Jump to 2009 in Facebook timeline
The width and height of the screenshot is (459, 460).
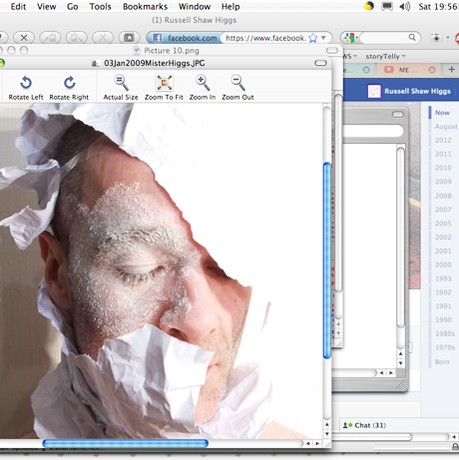point(443,182)
